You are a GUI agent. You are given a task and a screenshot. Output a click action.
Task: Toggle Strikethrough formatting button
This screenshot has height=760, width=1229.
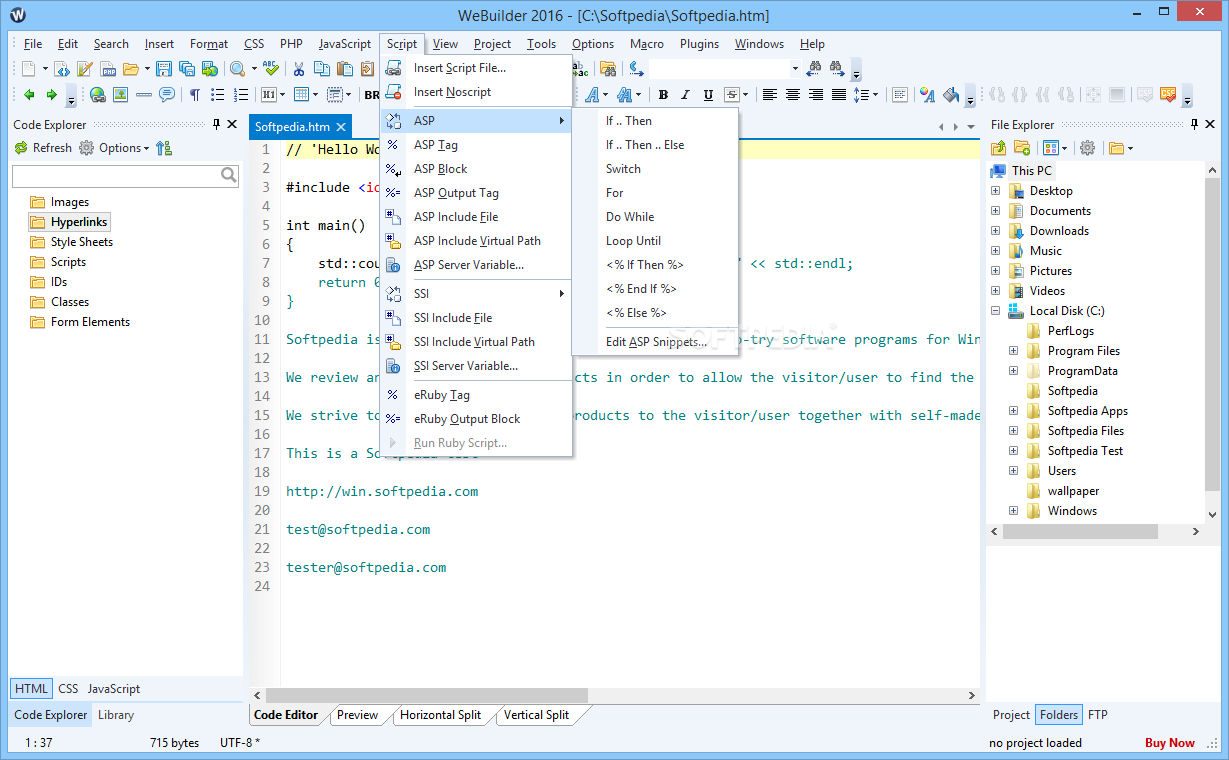pos(731,95)
